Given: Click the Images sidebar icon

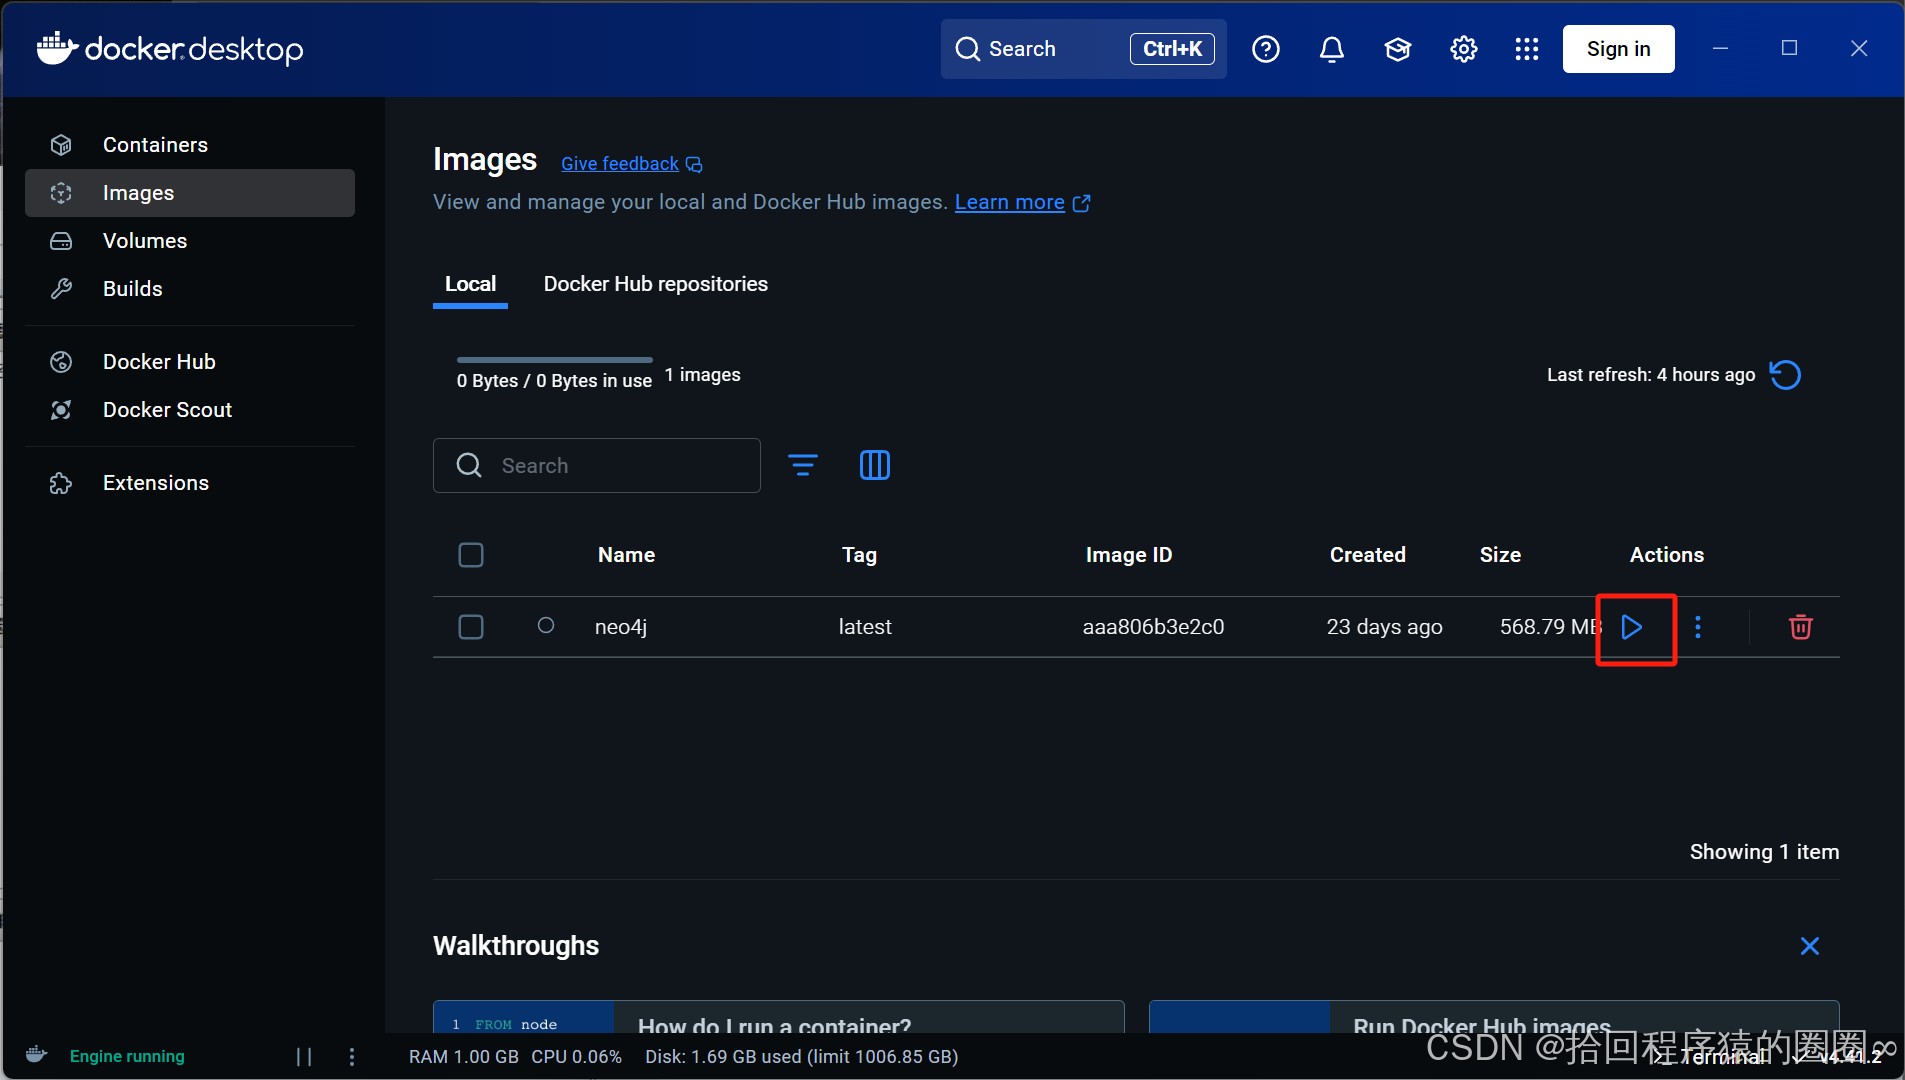Looking at the screenshot, I should 61,193.
